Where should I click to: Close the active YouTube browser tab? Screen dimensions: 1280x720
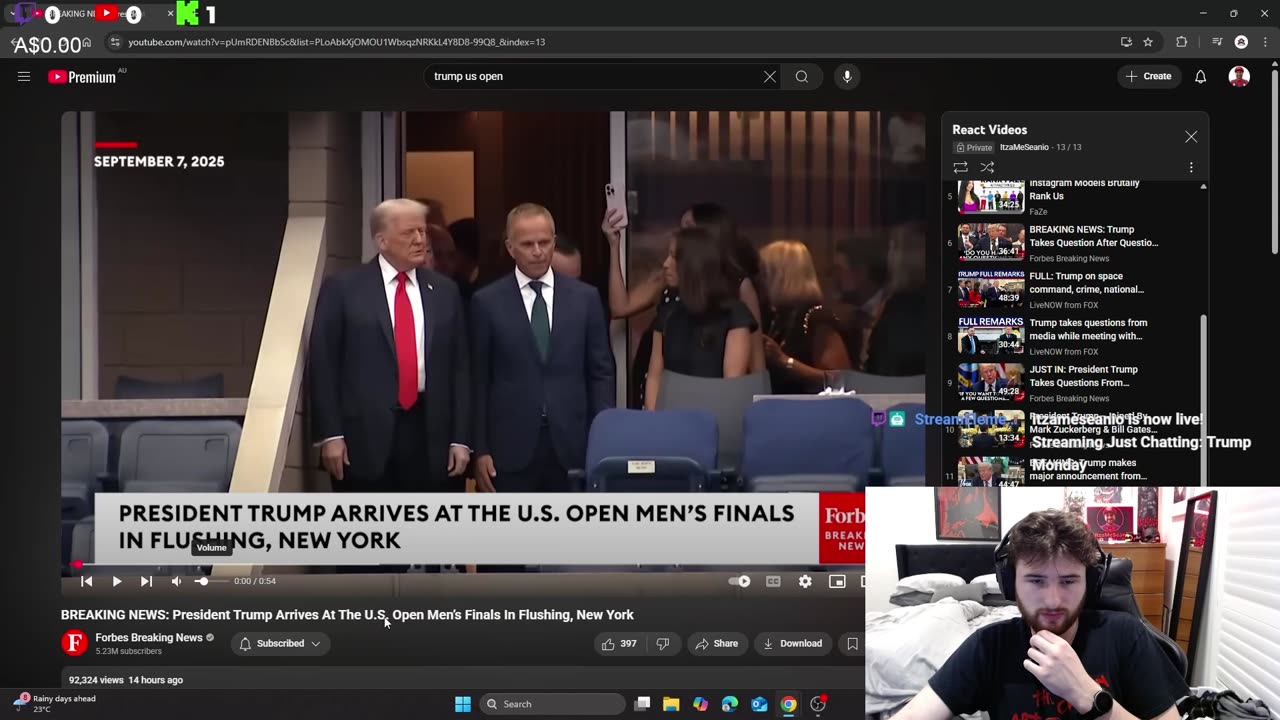coord(170,14)
